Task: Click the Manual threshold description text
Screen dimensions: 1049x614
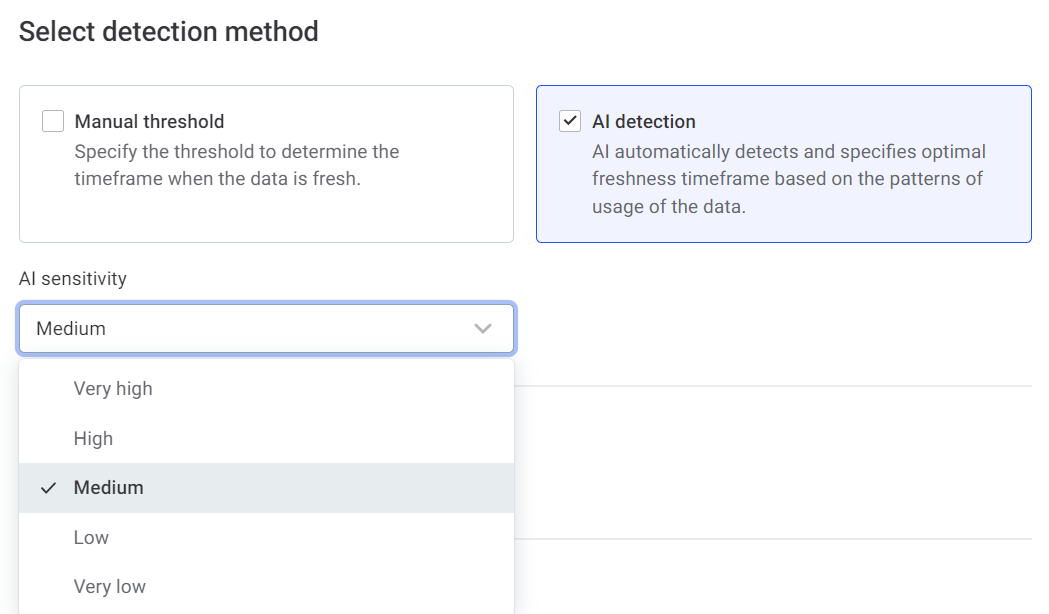Action: (x=237, y=166)
